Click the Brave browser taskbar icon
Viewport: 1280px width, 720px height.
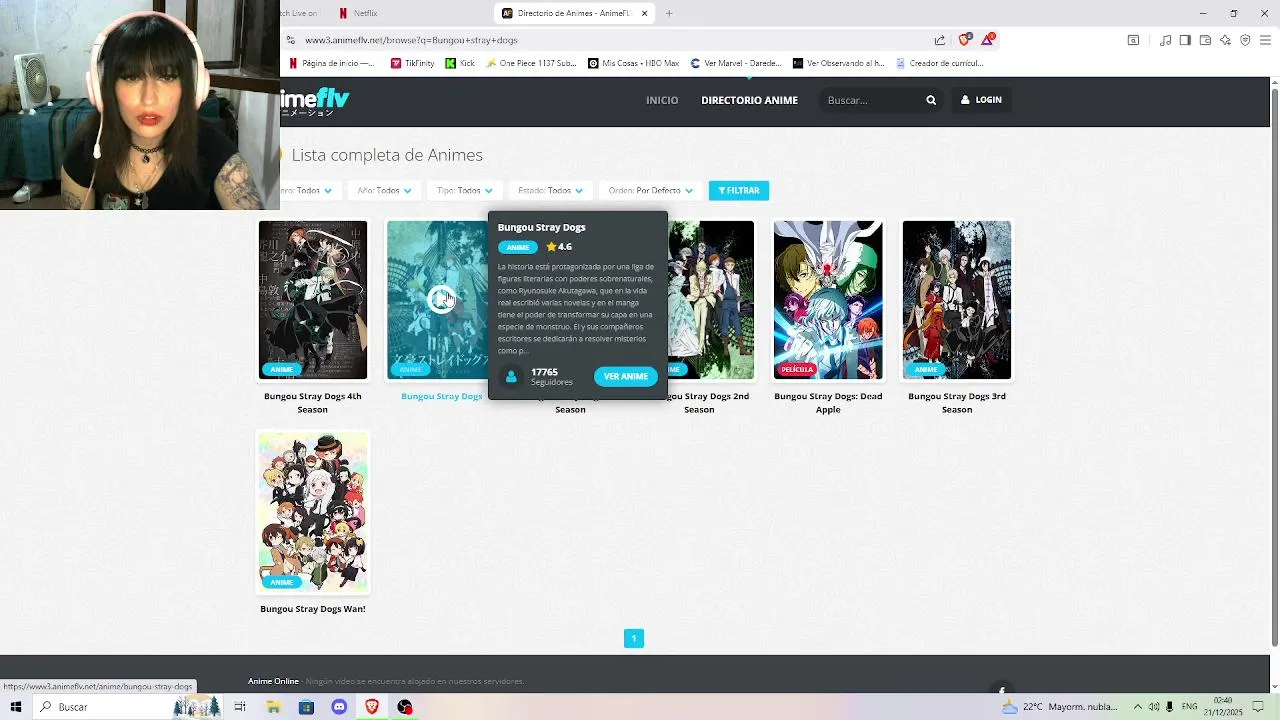pos(372,707)
